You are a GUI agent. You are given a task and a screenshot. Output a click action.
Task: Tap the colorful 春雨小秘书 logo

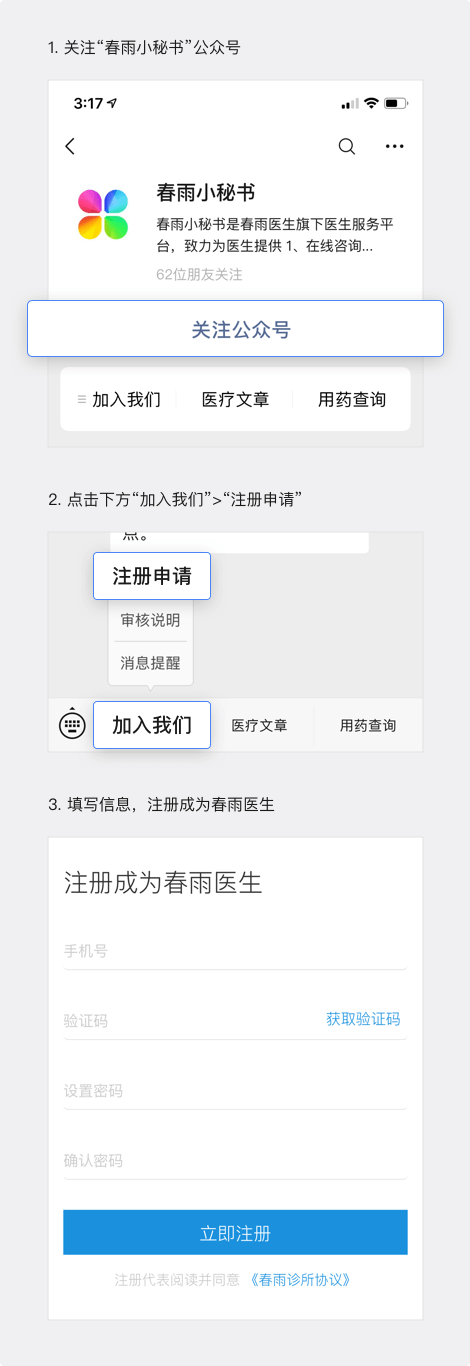[x=103, y=214]
